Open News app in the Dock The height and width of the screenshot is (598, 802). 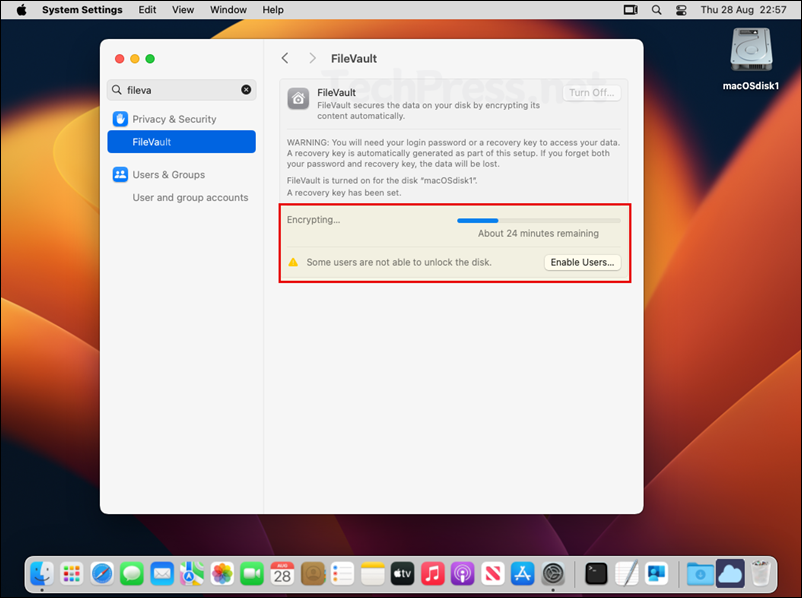[x=493, y=573]
